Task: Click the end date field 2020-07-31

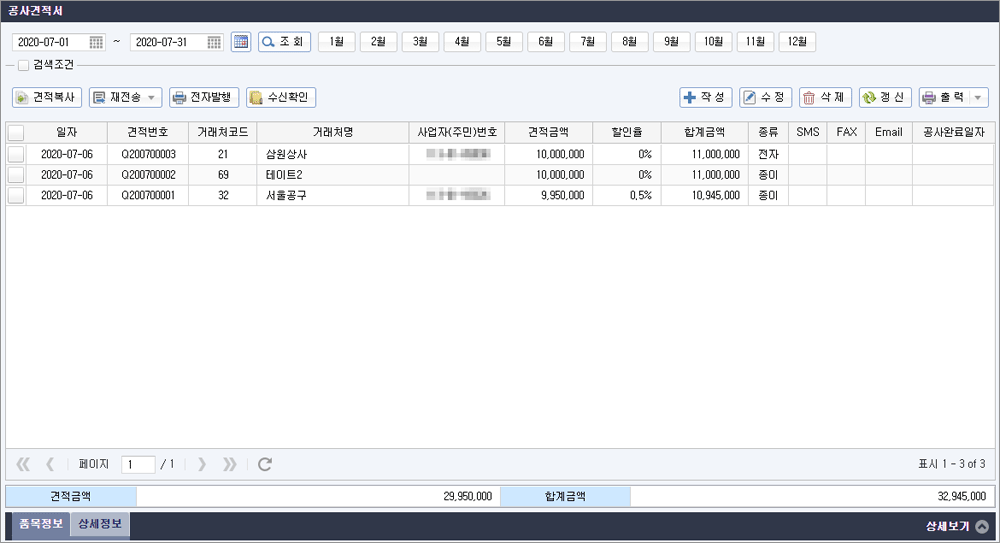Action: pos(168,42)
